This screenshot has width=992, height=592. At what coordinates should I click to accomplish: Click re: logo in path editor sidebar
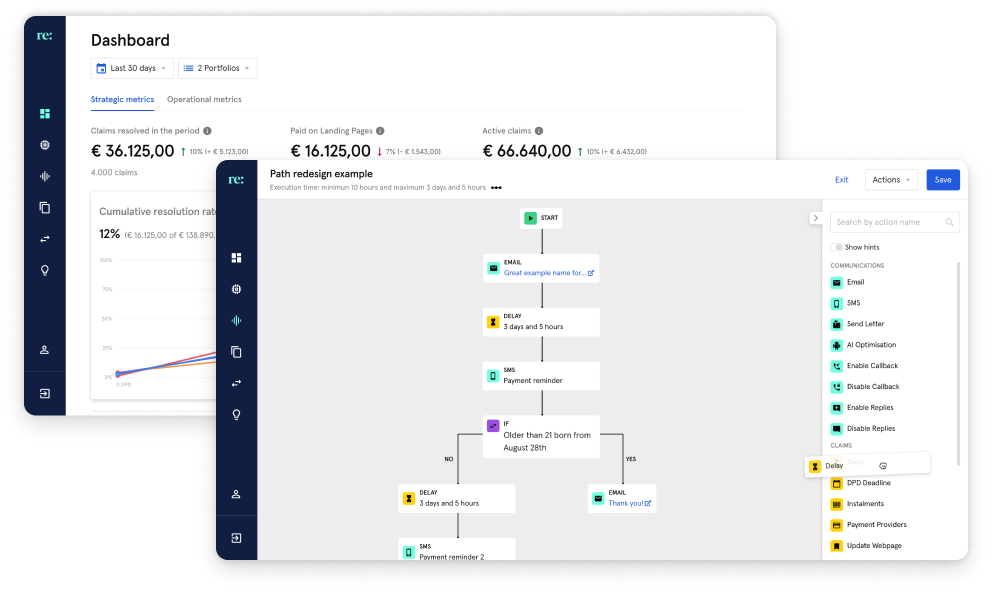tap(236, 180)
